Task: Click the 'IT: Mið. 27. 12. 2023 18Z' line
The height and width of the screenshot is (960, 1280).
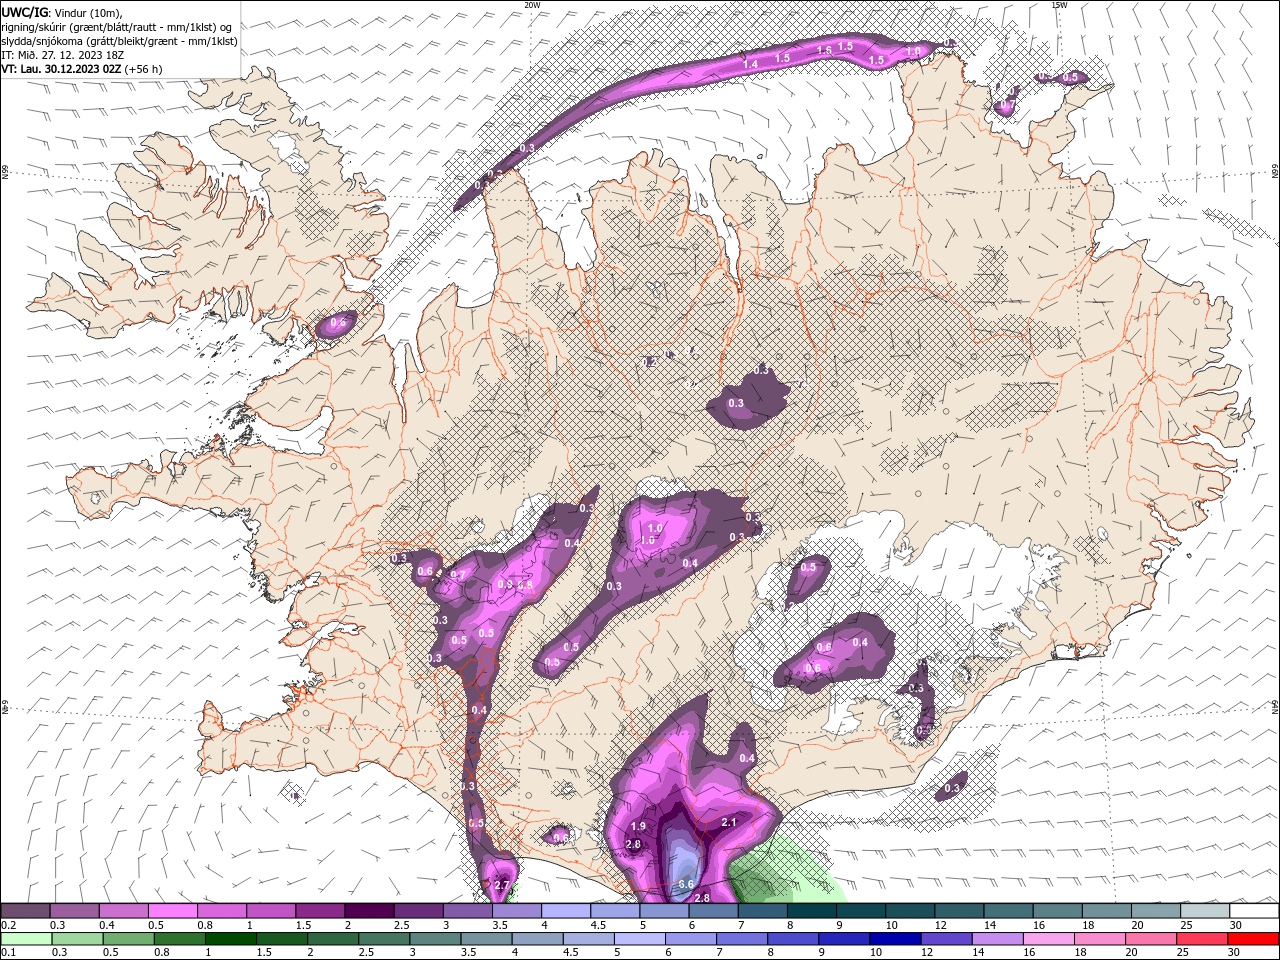Action: [x=62, y=55]
